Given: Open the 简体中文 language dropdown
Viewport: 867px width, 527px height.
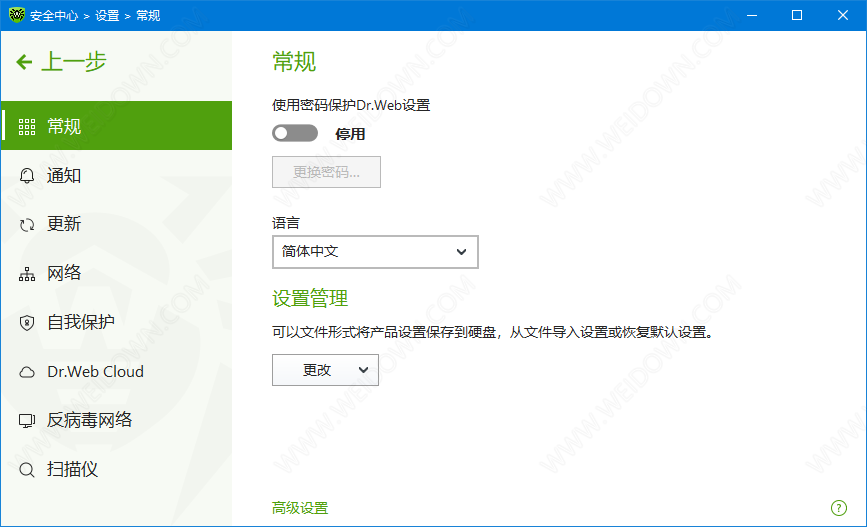Looking at the screenshot, I should point(375,252).
